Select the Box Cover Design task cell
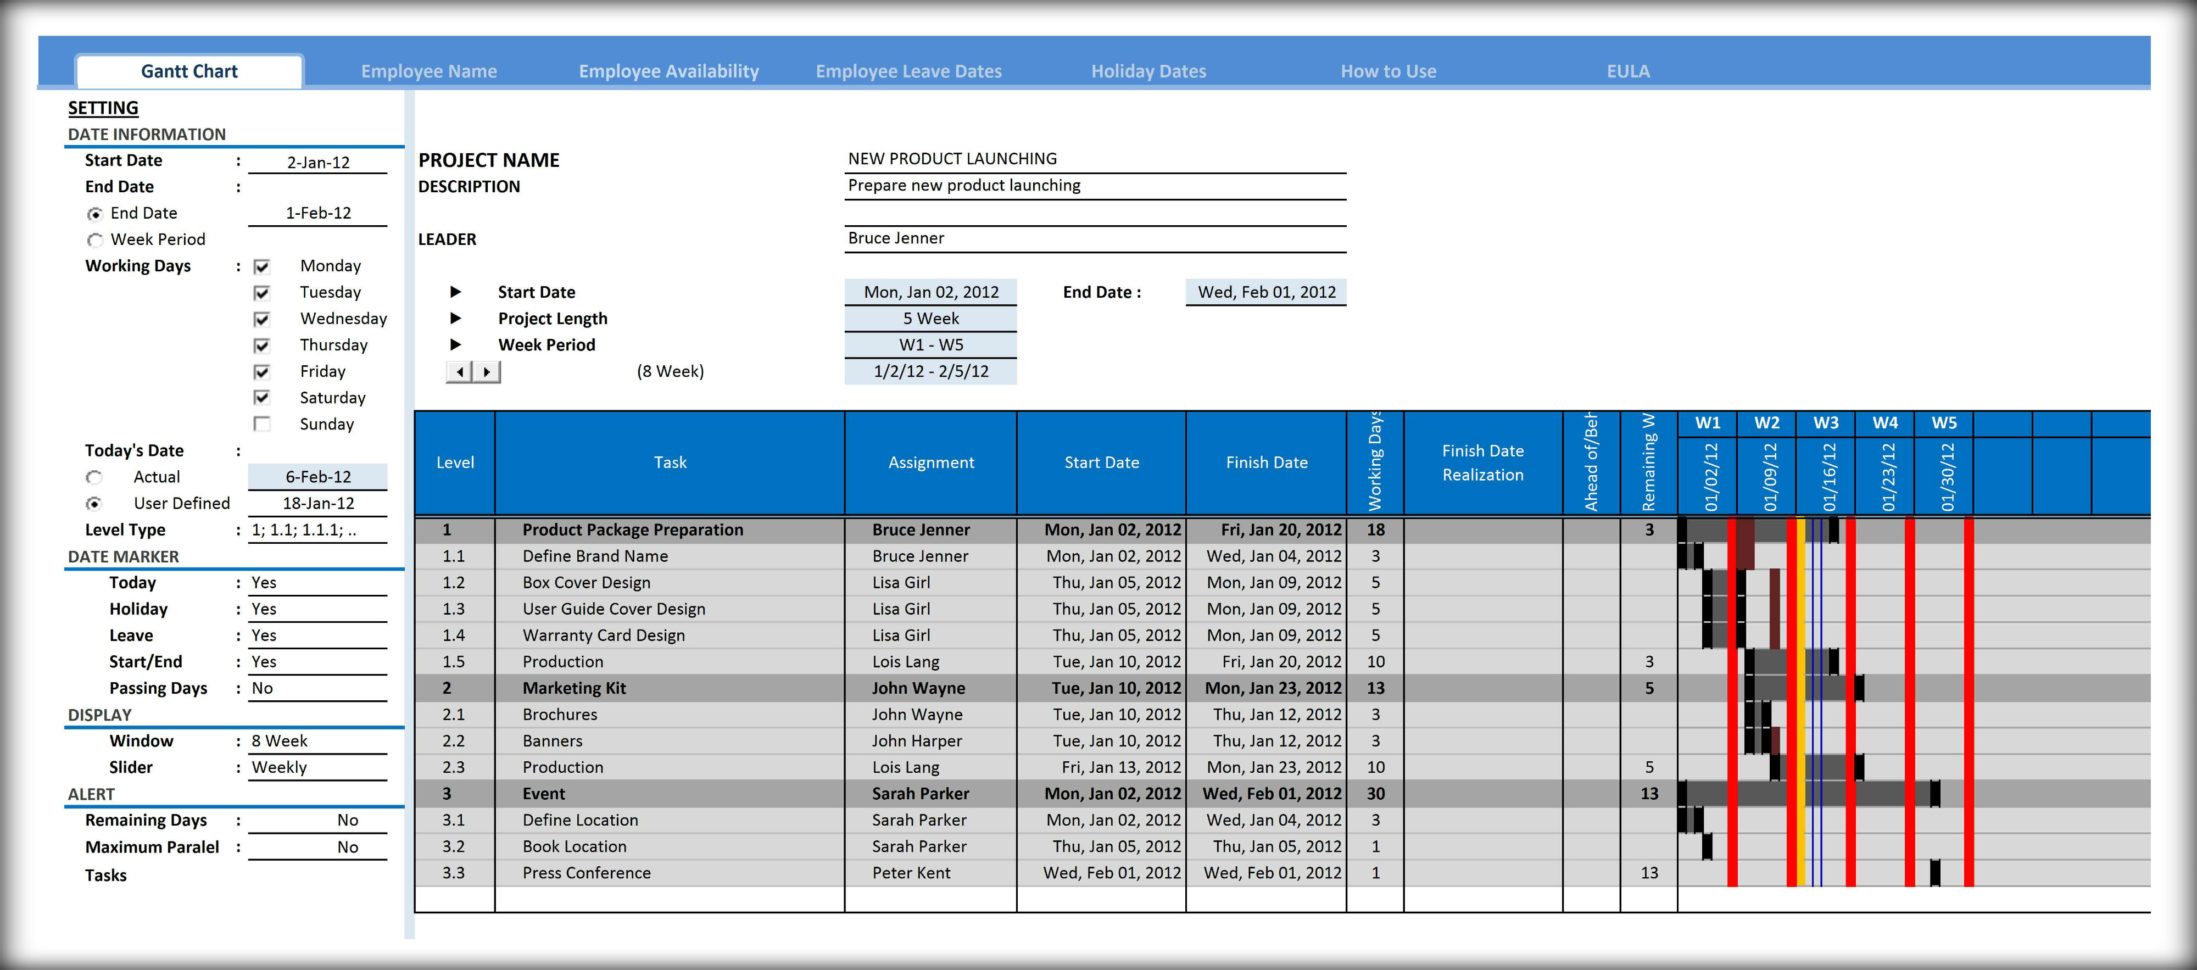 pos(670,583)
